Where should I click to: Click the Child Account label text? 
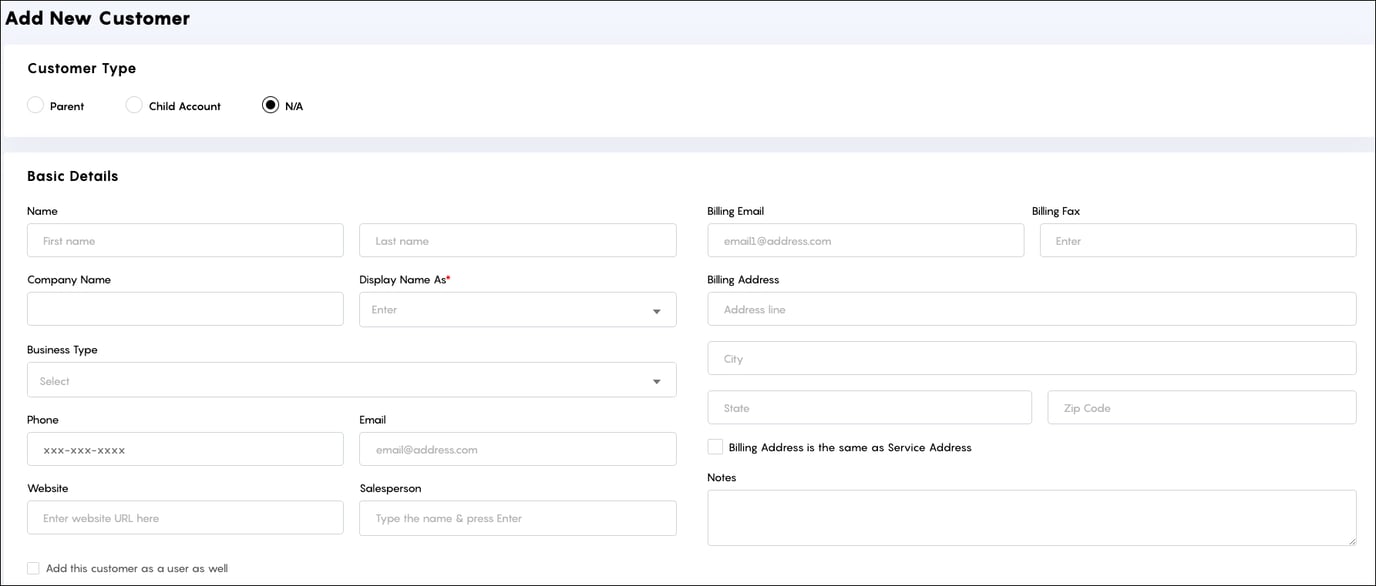[185, 106]
